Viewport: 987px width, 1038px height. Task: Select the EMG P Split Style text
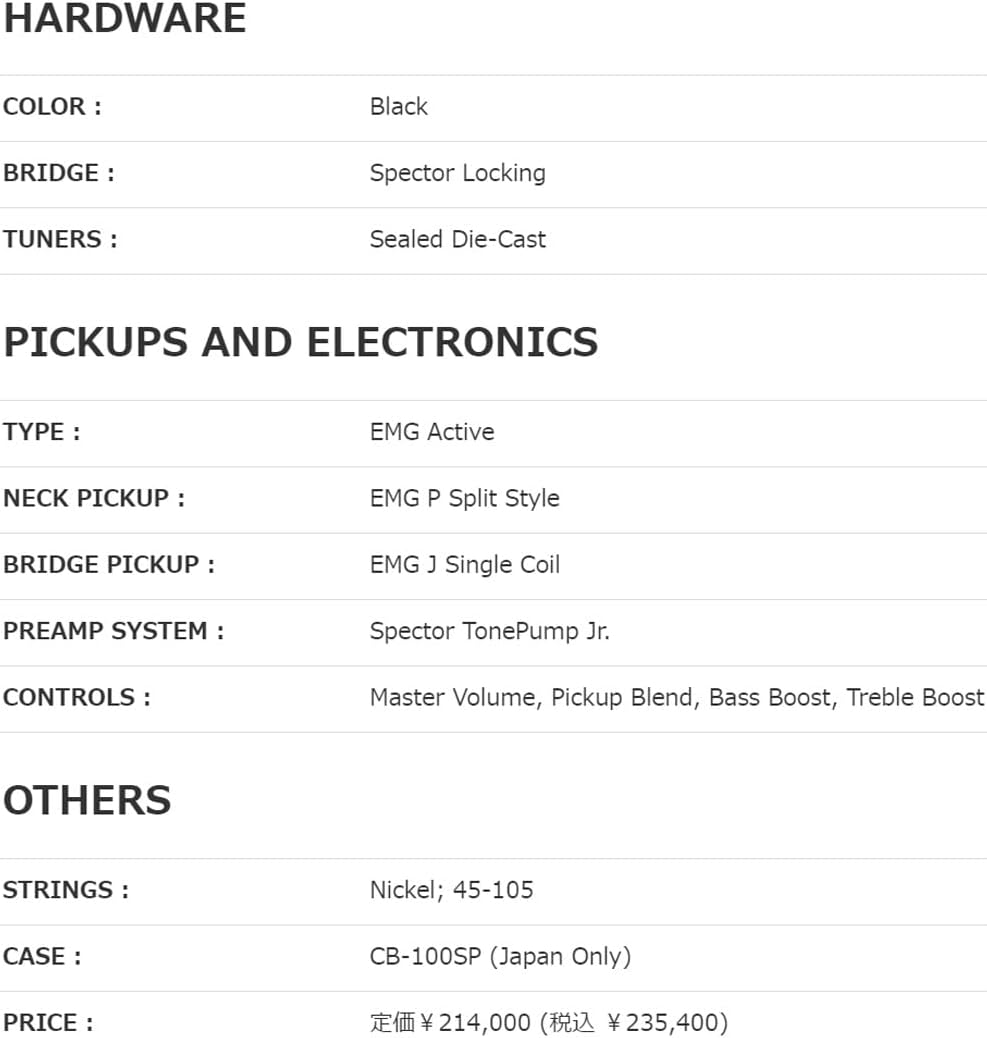click(464, 498)
